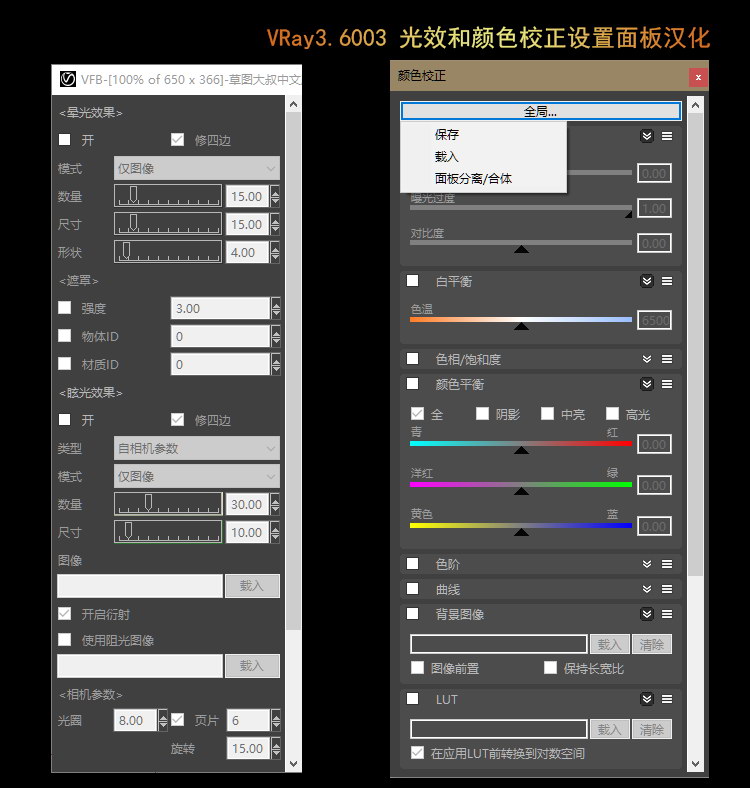This screenshot has width=750, height=788.
Task: Enable the 白平衡 checkbox
Action: tap(412, 280)
